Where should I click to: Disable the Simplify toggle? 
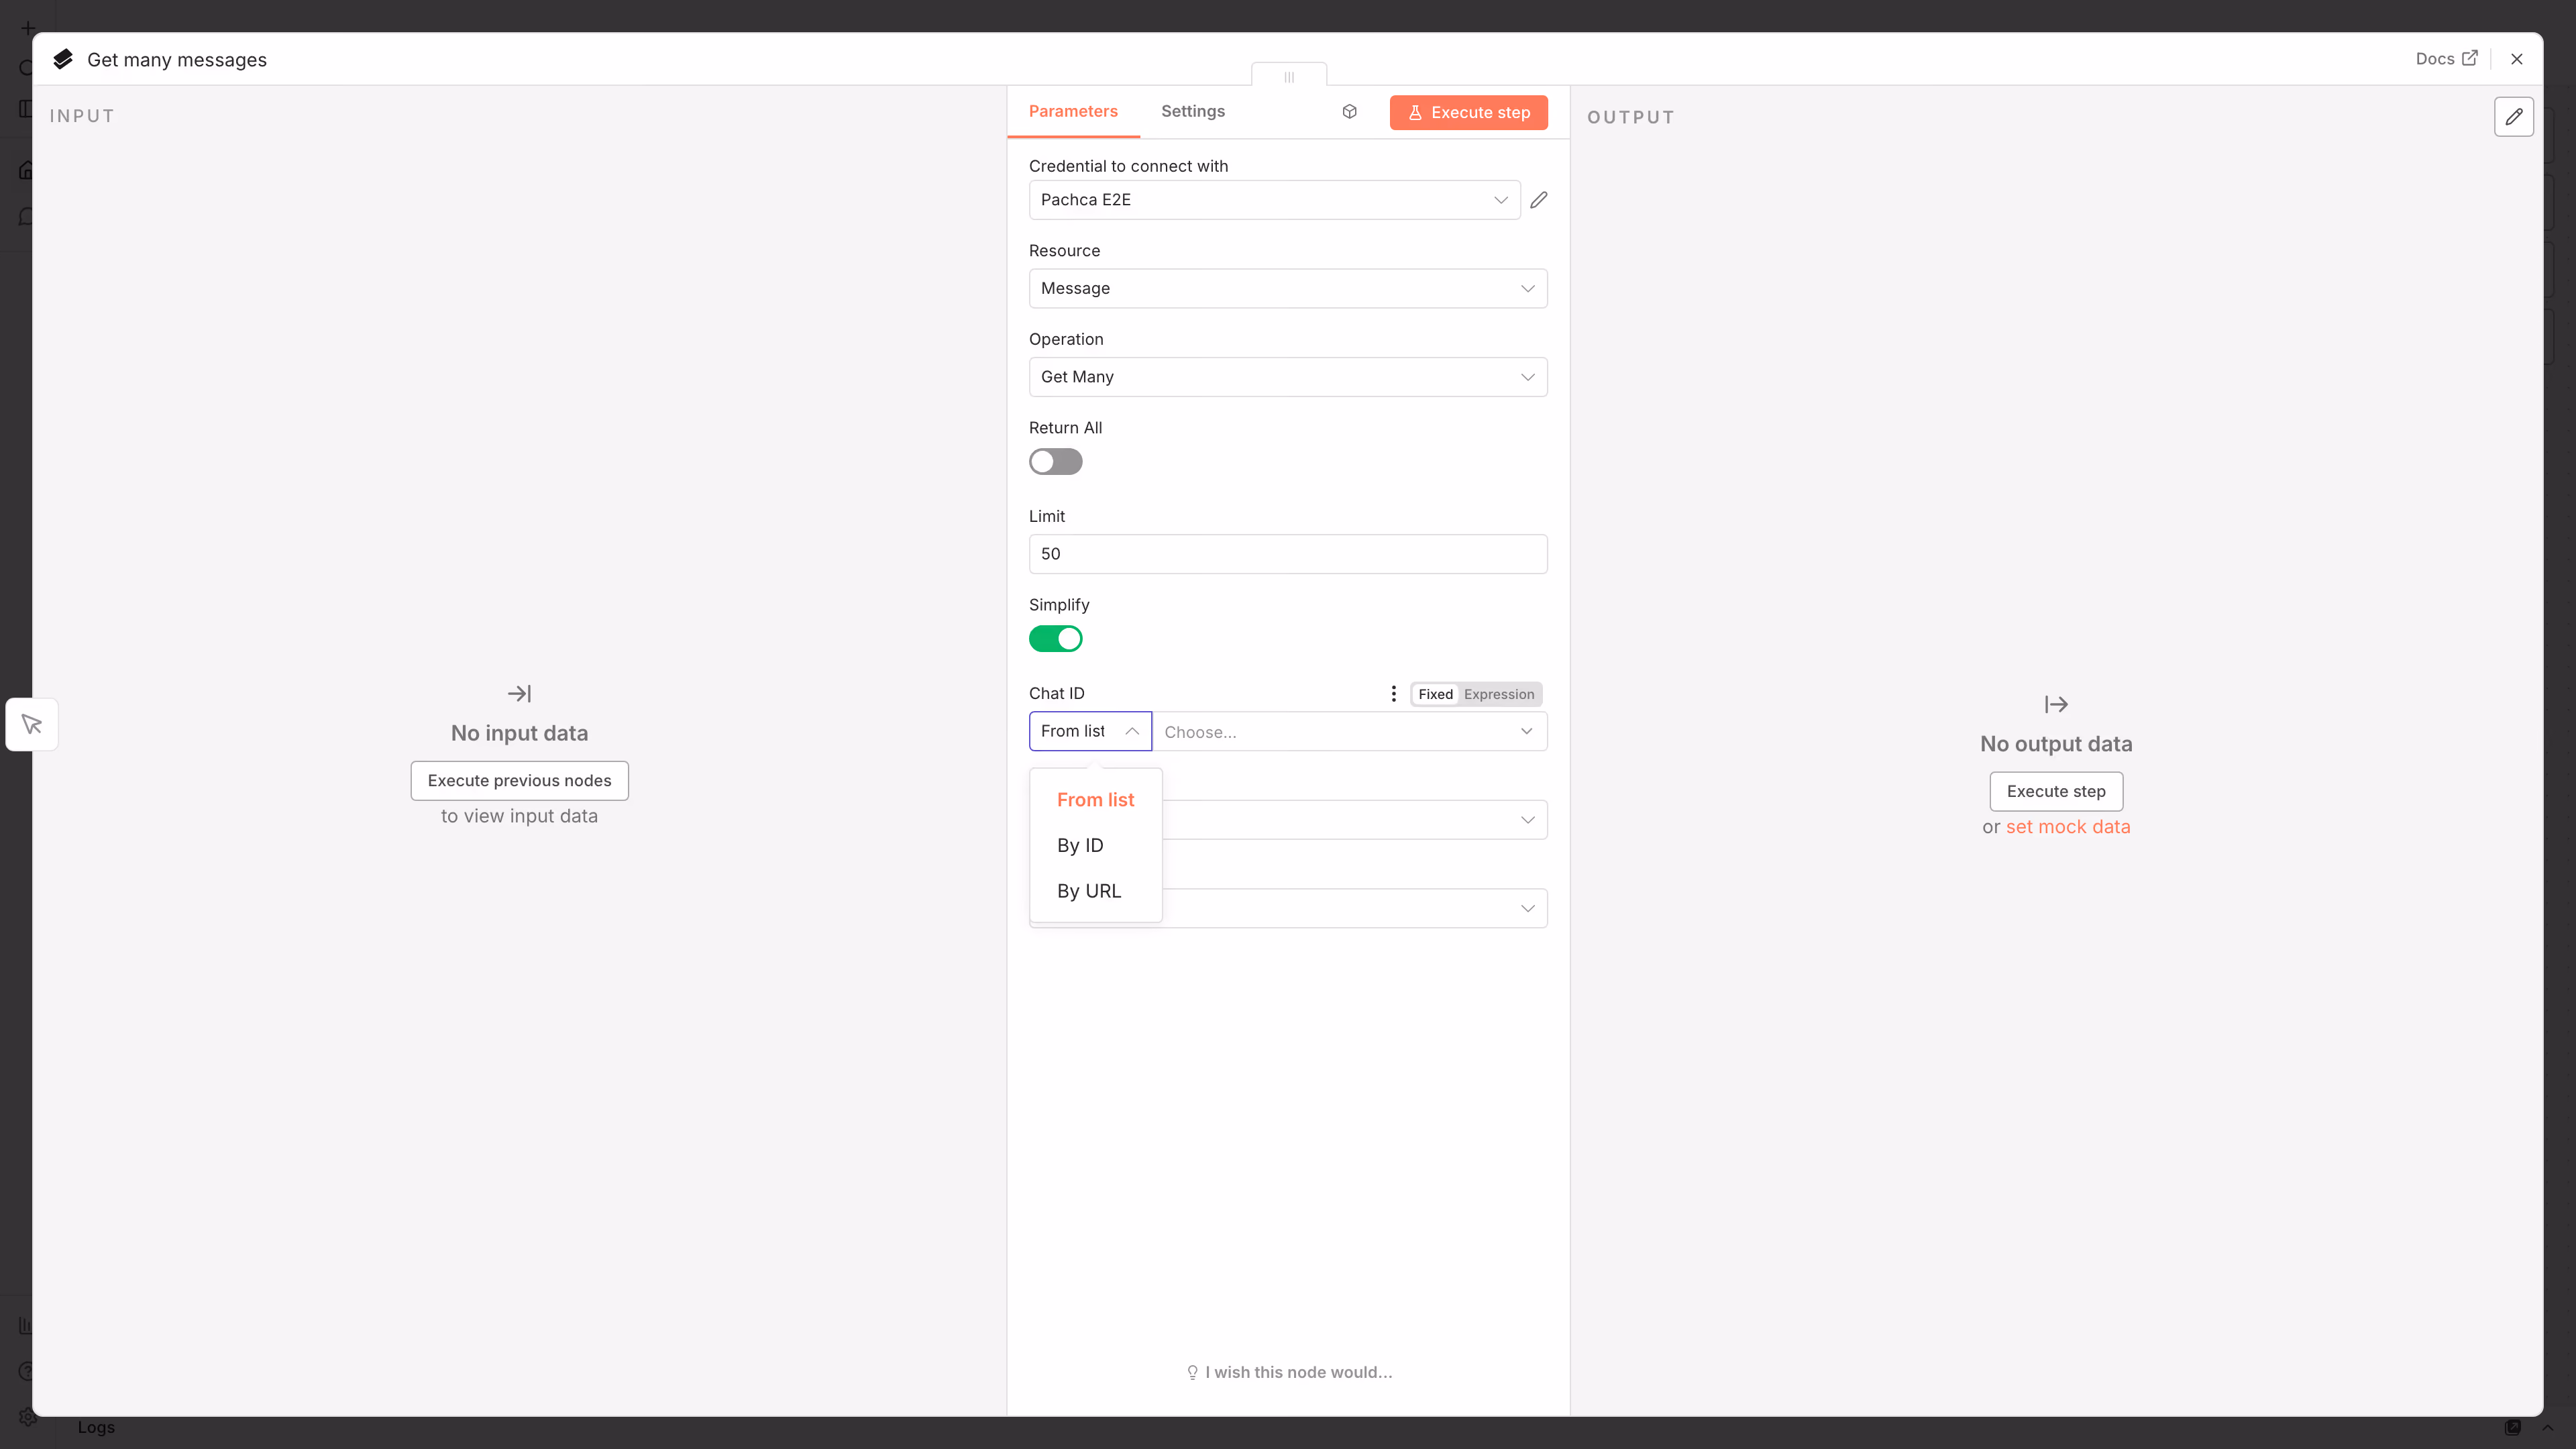coord(1055,639)
